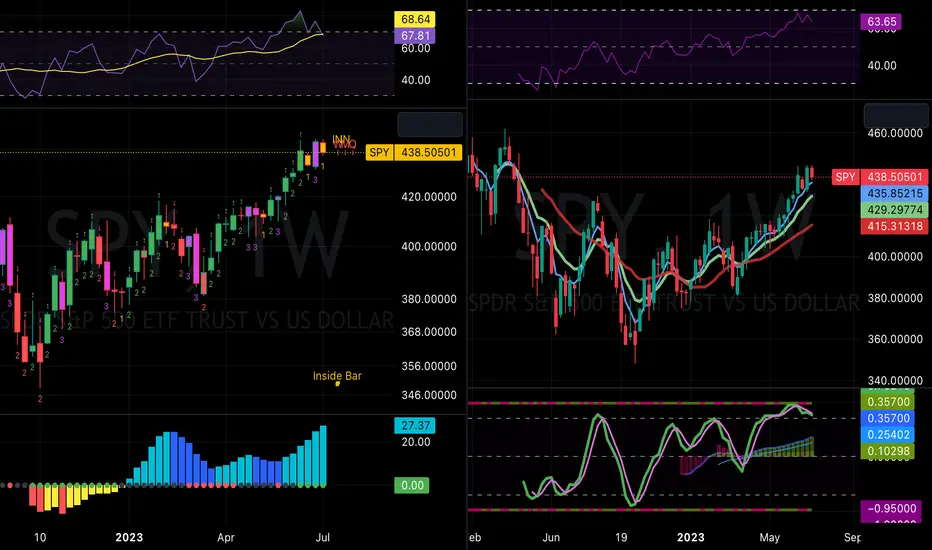This screenshot has width=932, height=550.
Task: Click the blue 0.35700 oscillator label
Action: click(x=888, y=418)
